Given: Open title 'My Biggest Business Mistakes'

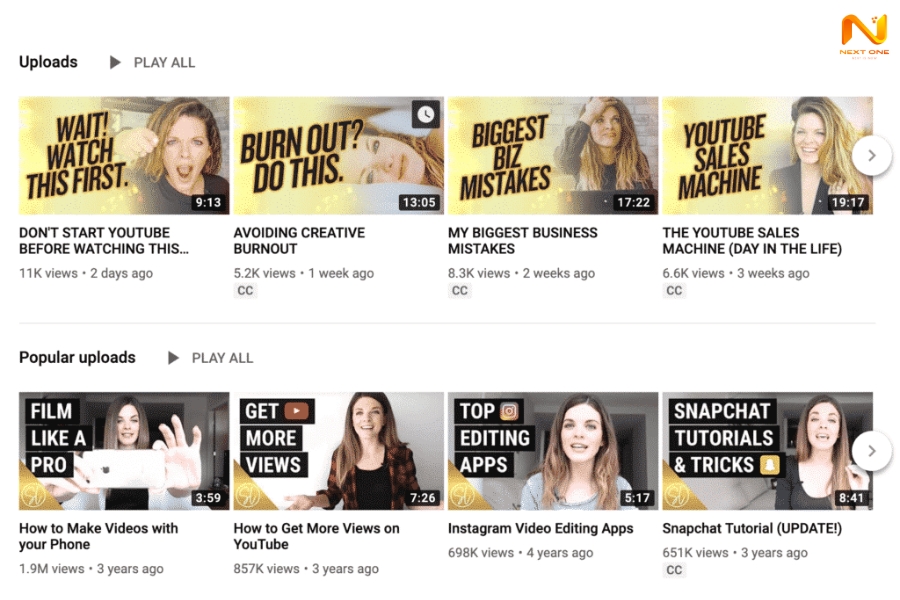Looking at the screenshot, I should click(x=522, y=241).
